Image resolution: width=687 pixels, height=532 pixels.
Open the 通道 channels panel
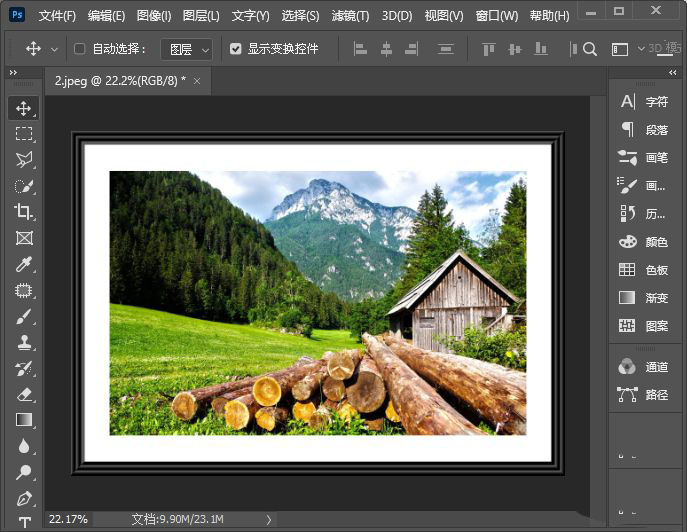coord(644,367)
